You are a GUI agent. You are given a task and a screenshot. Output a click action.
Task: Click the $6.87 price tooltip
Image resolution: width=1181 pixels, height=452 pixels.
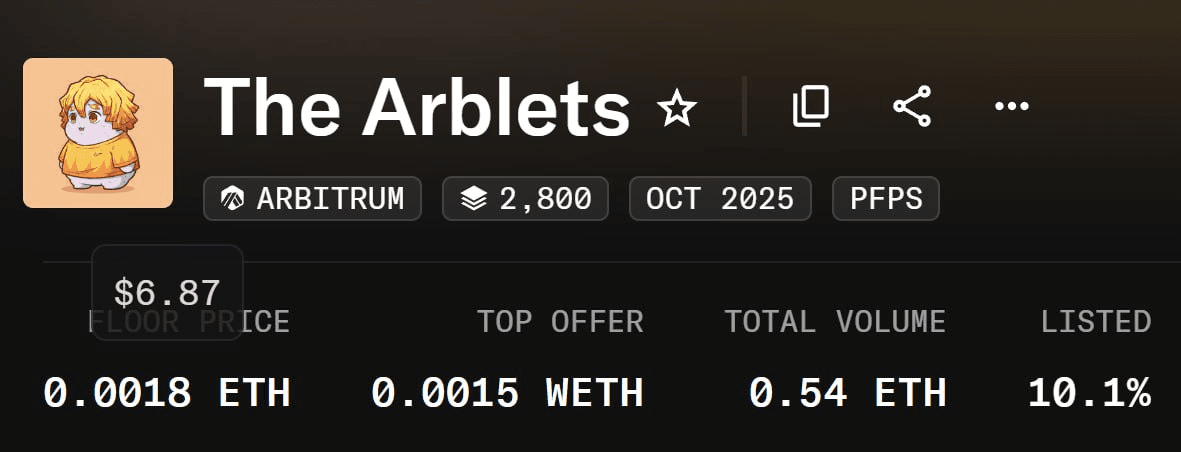(x=167, y=292)
